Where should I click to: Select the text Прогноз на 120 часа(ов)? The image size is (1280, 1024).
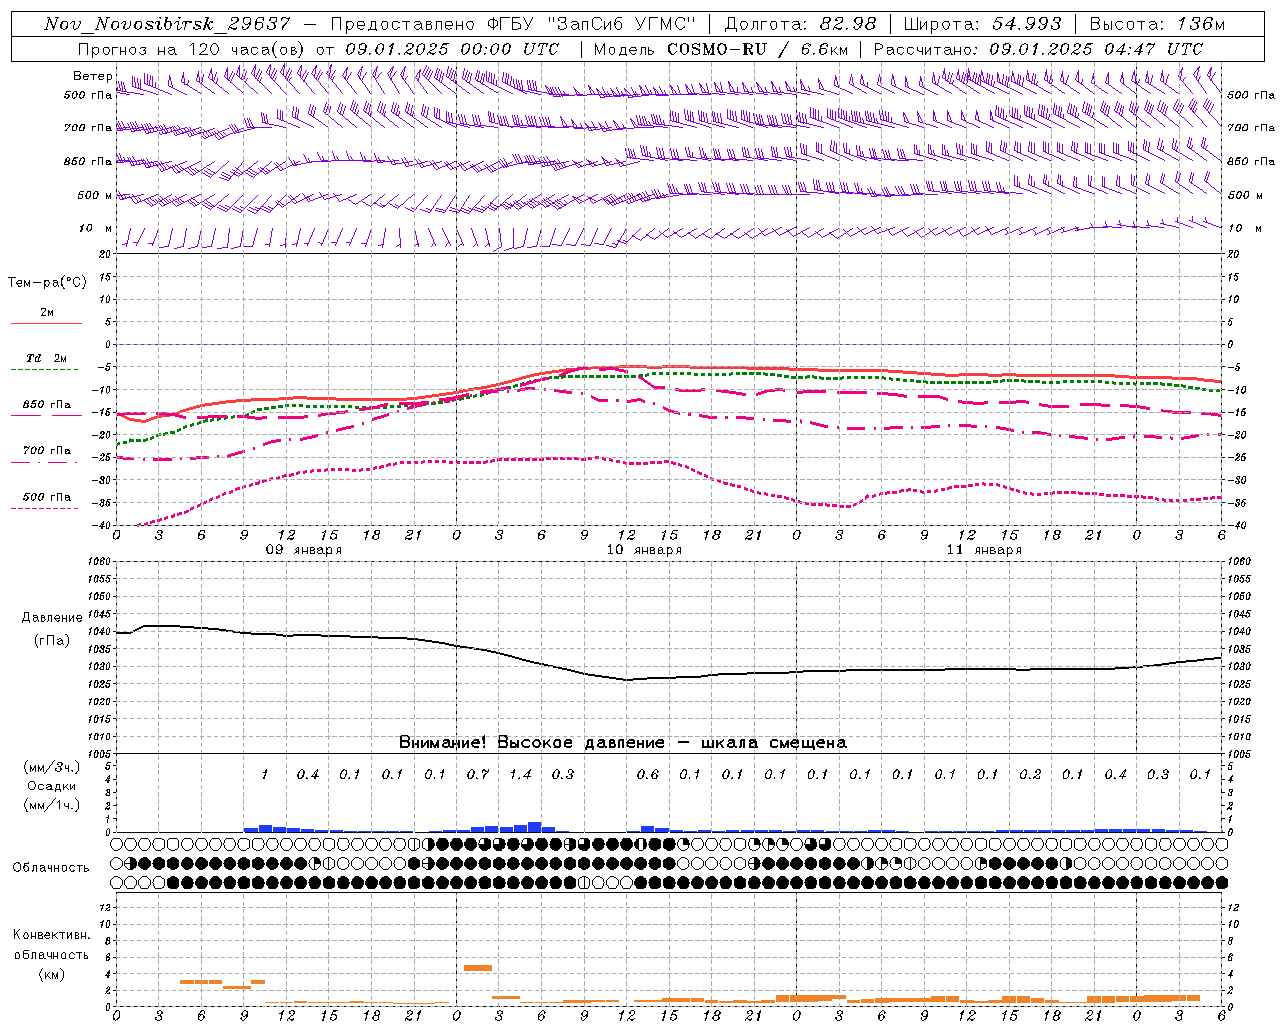pyautogui.click(x=192, y=49)
